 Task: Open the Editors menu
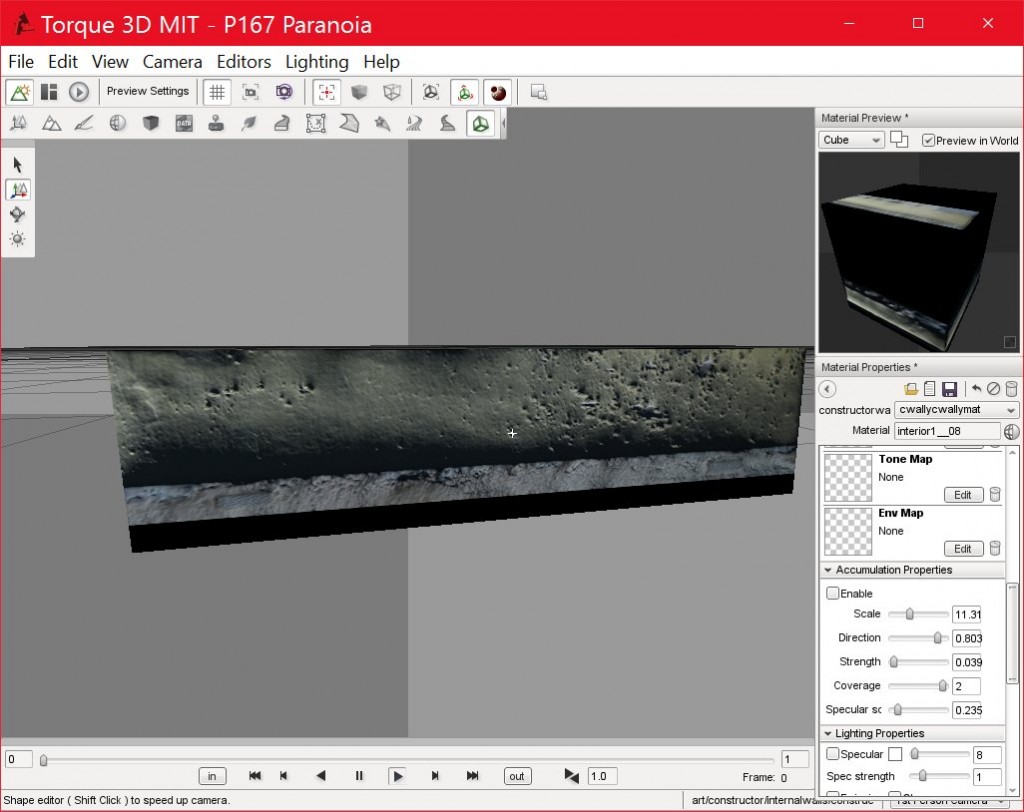point(244,61)
